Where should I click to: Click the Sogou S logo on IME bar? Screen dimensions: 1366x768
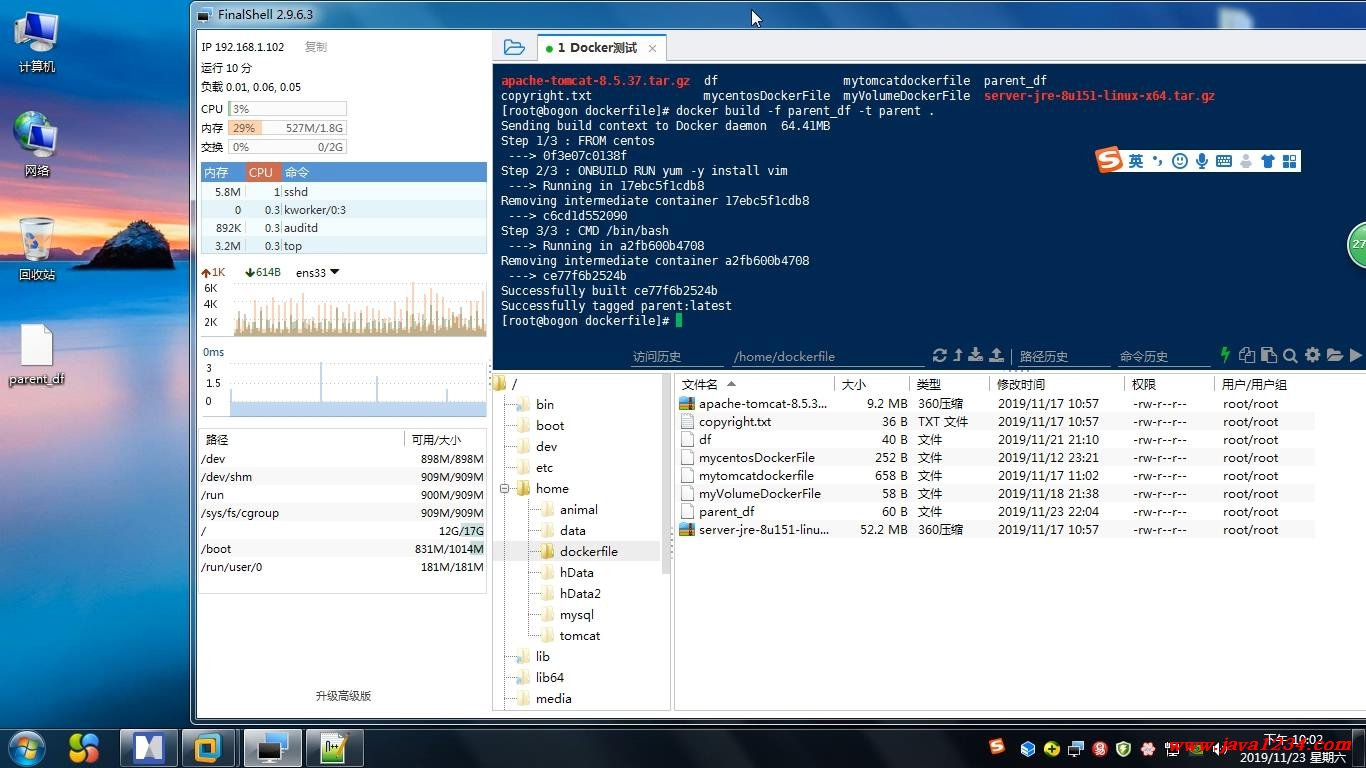tap(1109, 160)
